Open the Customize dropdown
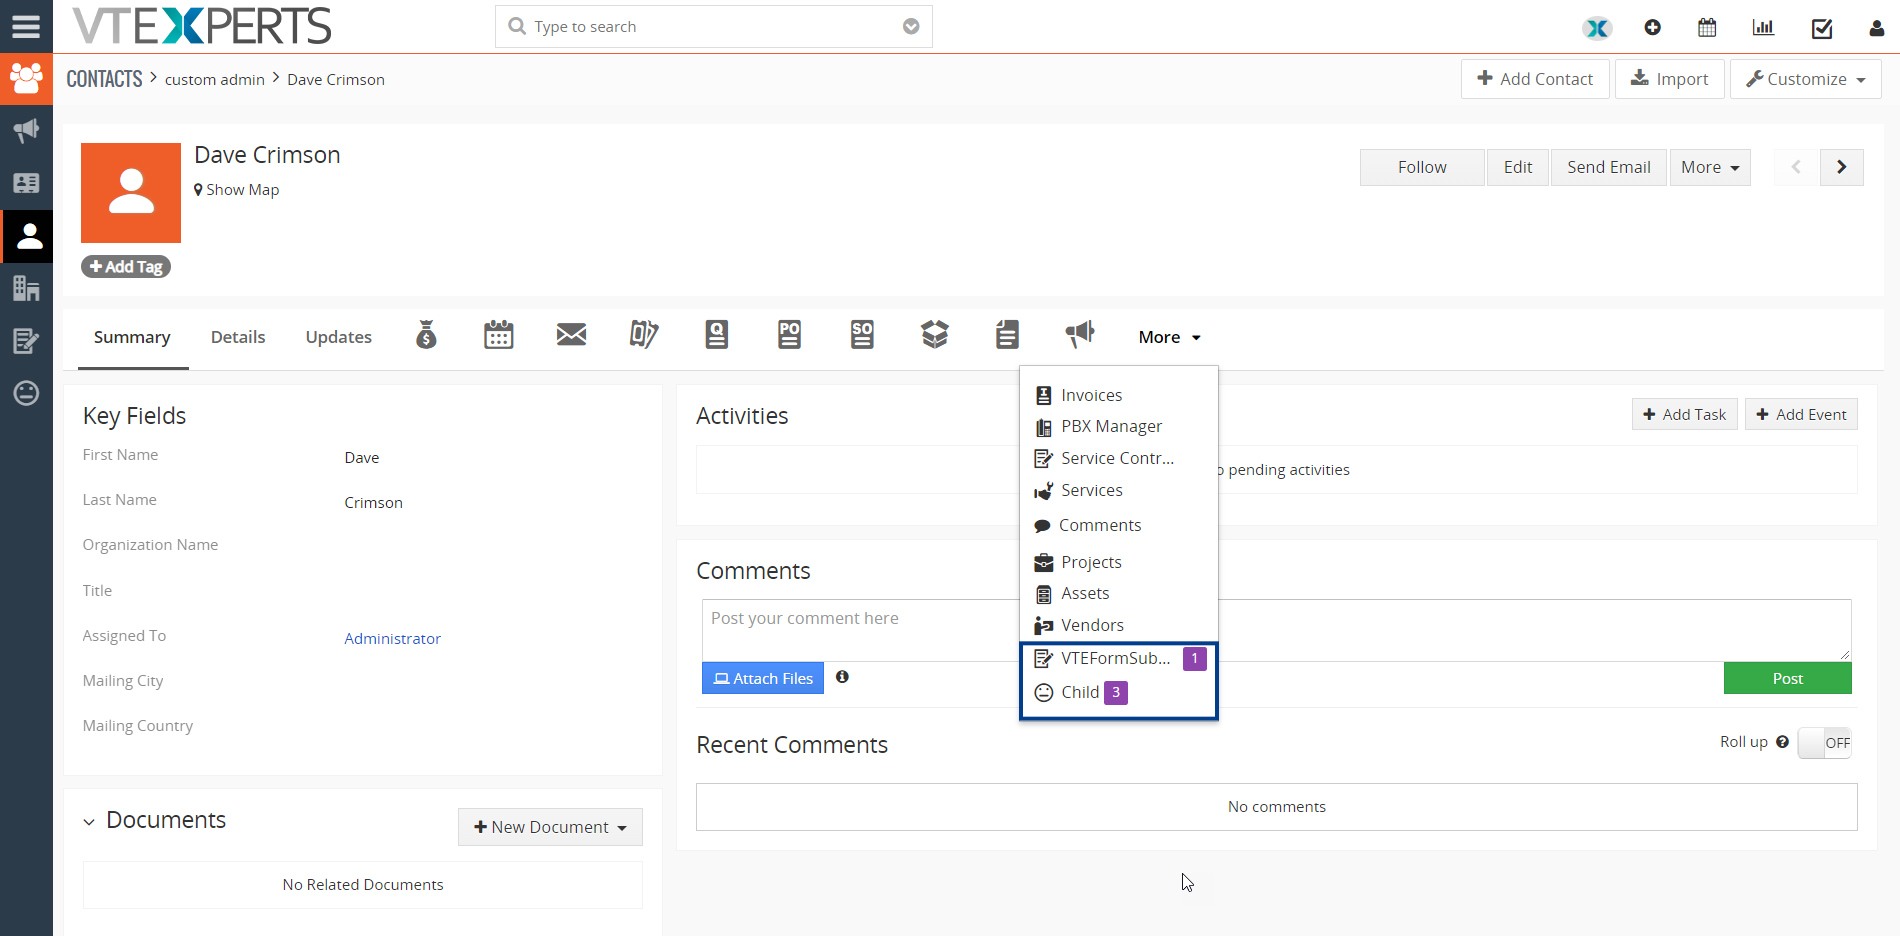The image size is (1900, 936). pos(1806,79)
